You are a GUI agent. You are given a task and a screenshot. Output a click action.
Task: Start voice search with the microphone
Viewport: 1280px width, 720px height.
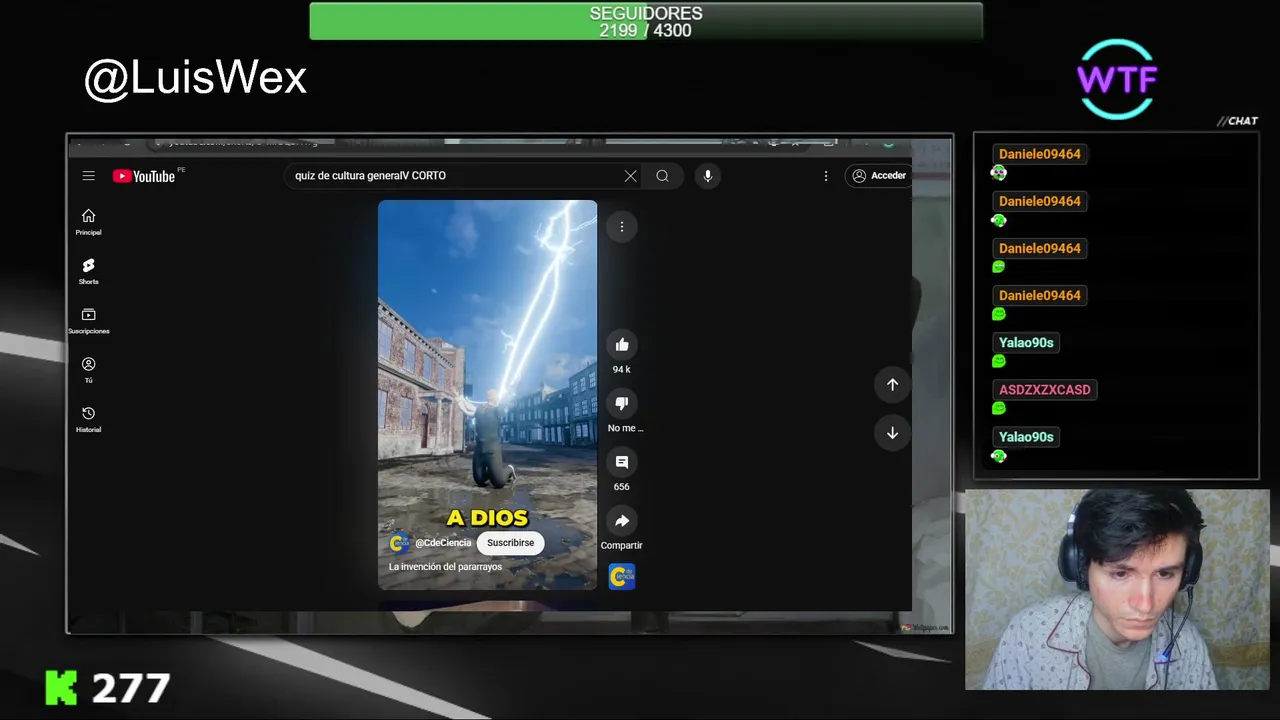[x=708, y=176]
